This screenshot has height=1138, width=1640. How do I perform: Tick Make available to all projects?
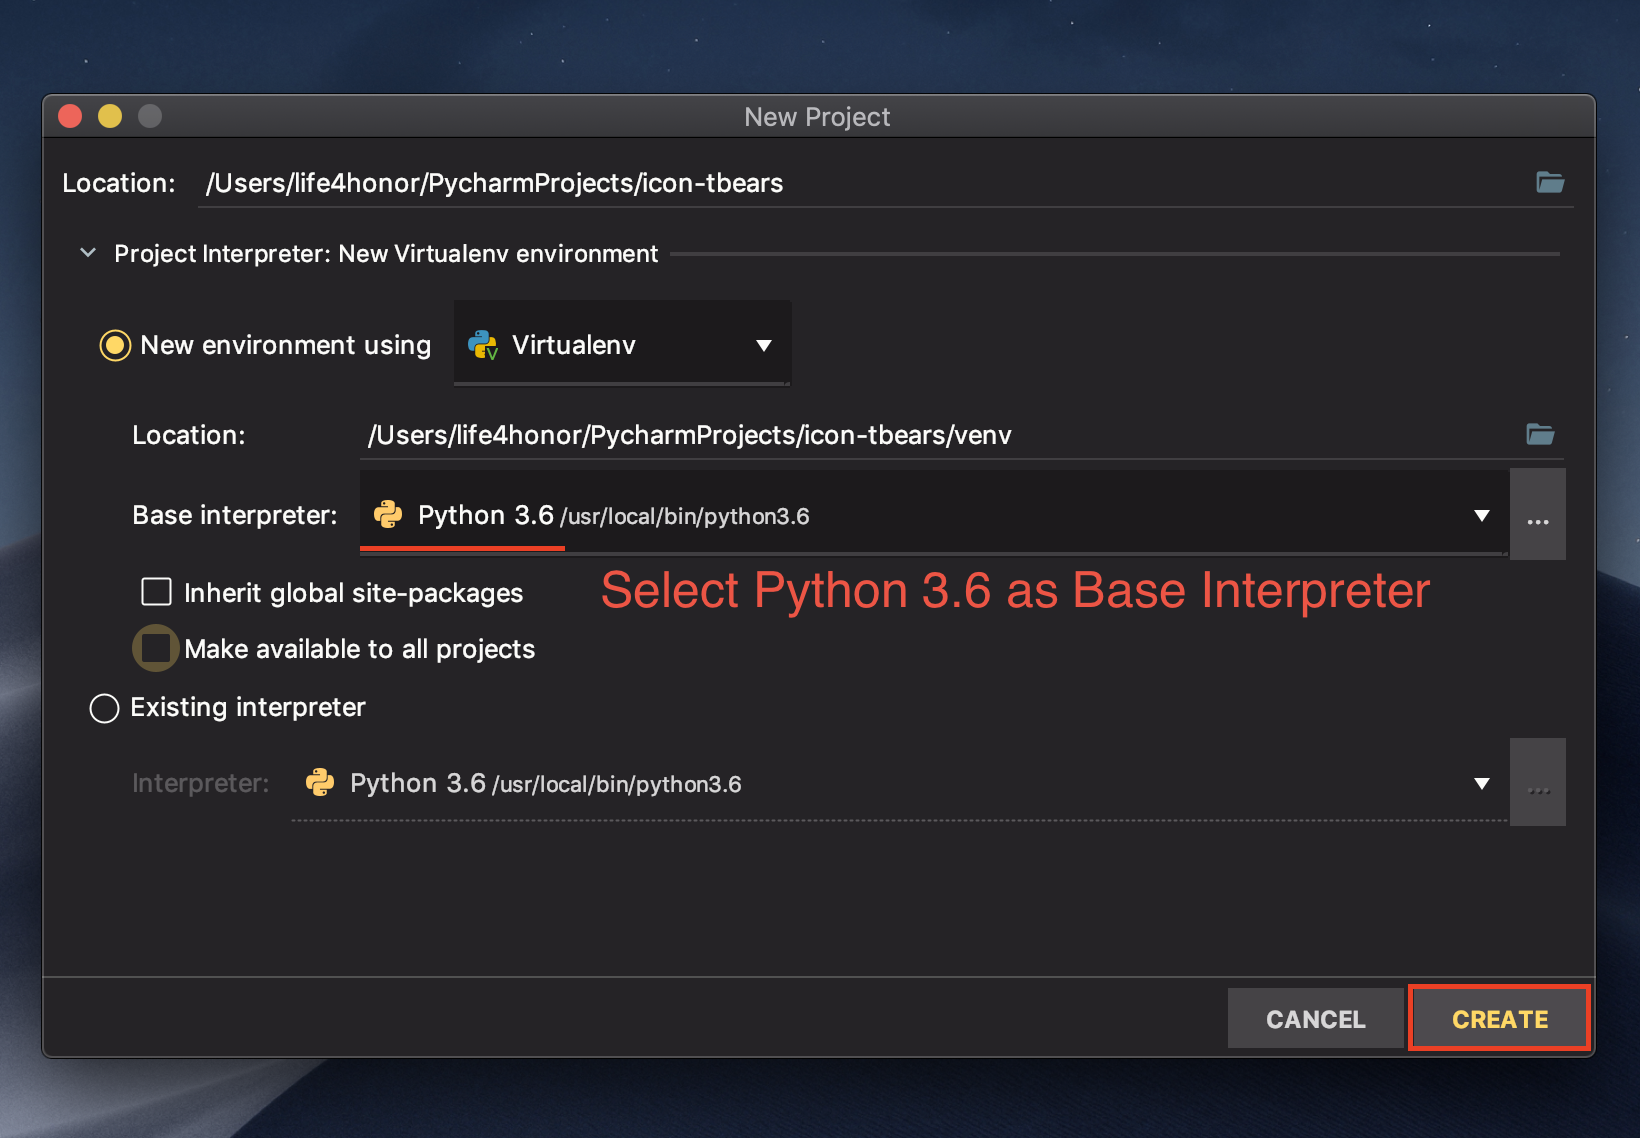click(x=156, y=648)
